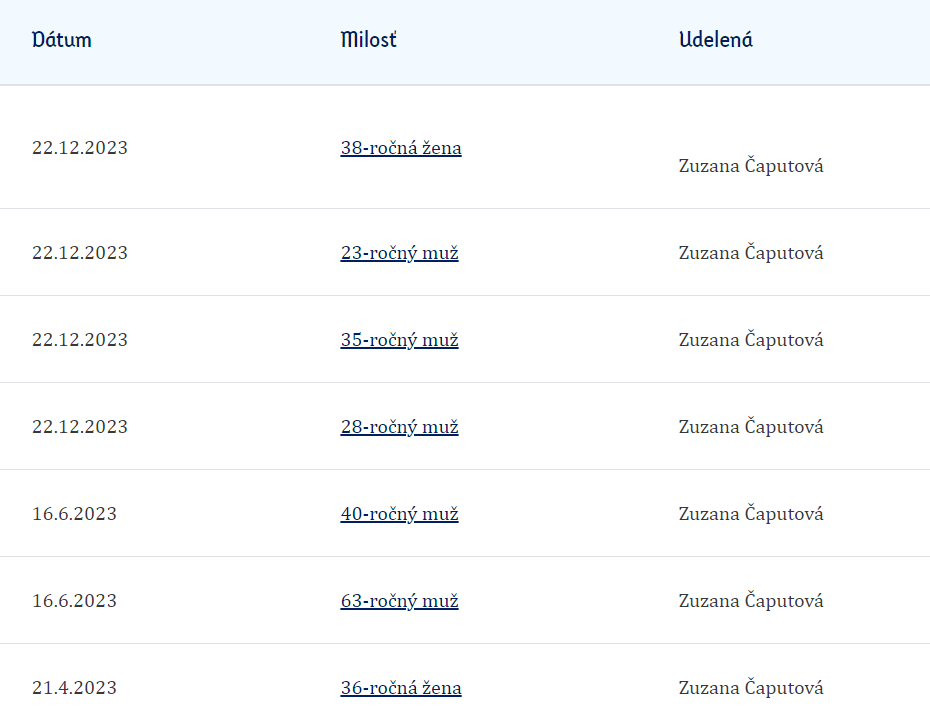Open the 63-ročný muž pardon link
Viewport: 930px width, 716px height.
[x=399, y=601]
